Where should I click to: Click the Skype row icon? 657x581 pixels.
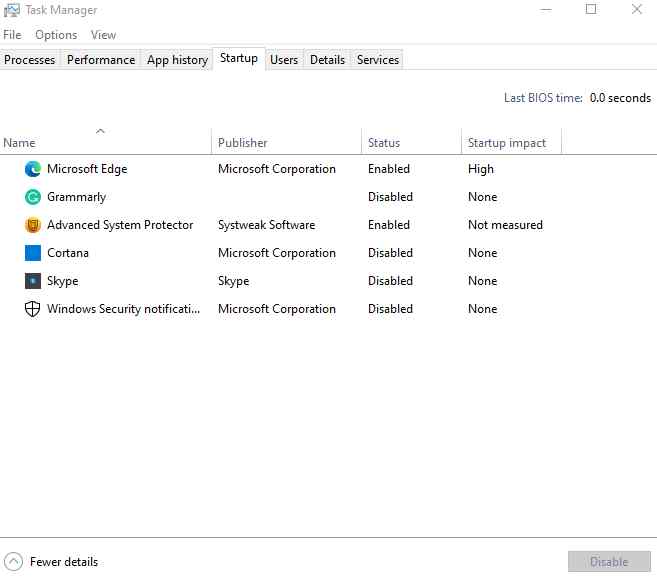(33, 281)
